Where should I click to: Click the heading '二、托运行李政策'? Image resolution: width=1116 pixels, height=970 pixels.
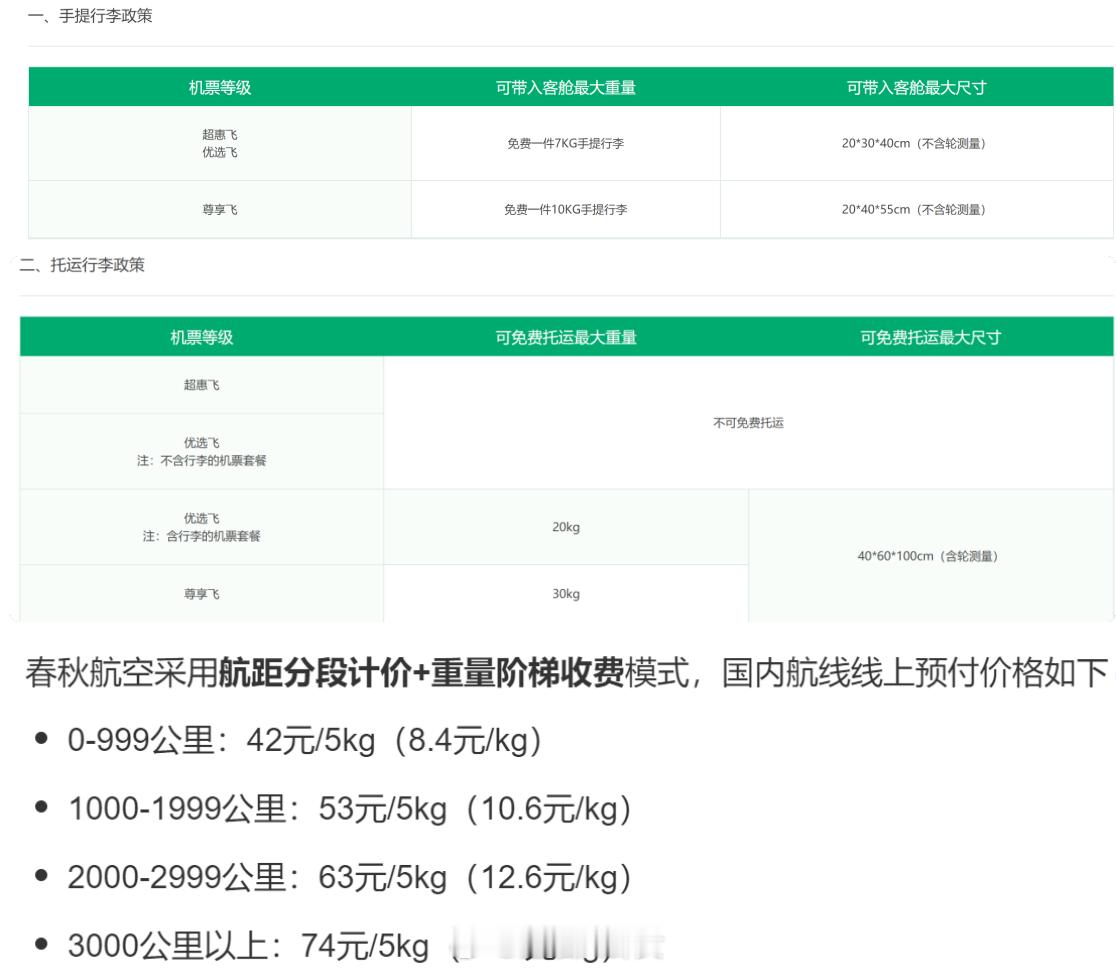click(83, 265)
